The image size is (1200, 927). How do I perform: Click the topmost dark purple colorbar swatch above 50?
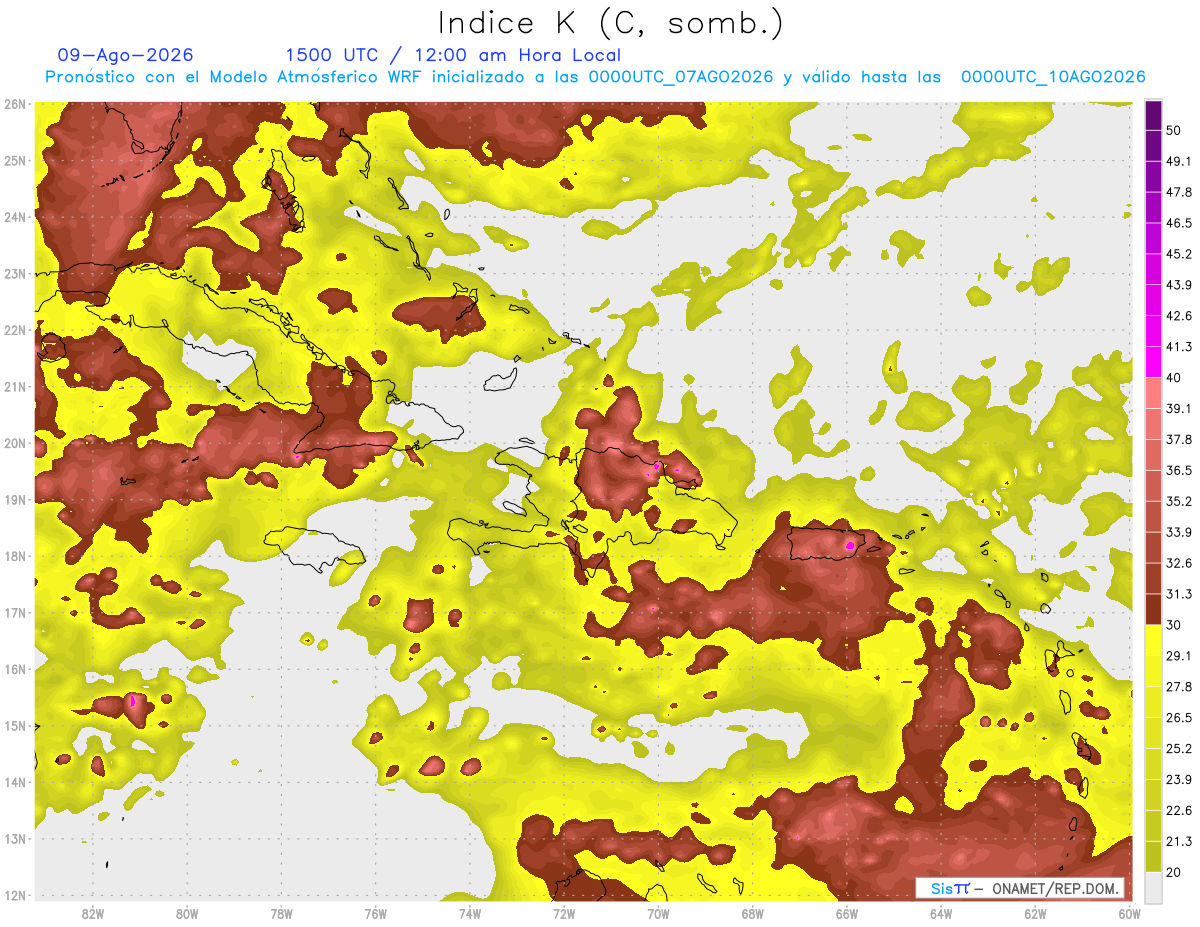1153,115
